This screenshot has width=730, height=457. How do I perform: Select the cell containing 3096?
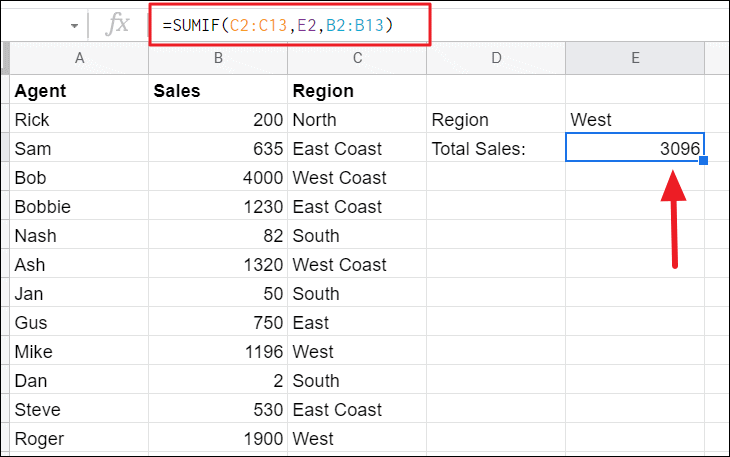pos(634,148)
